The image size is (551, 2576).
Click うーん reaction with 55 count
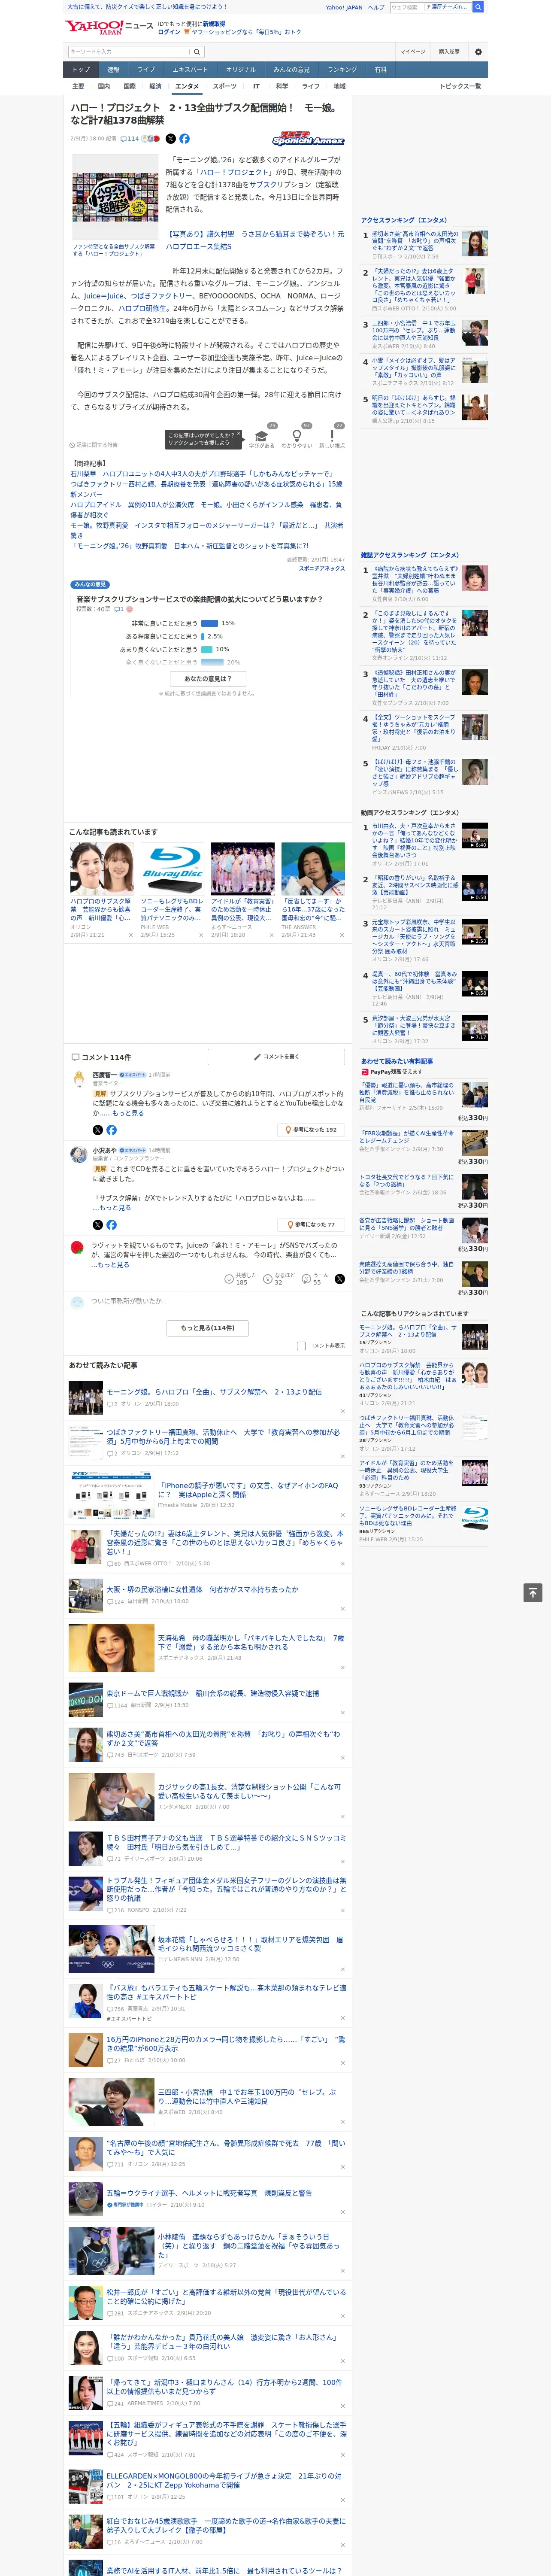point(316,1278)
